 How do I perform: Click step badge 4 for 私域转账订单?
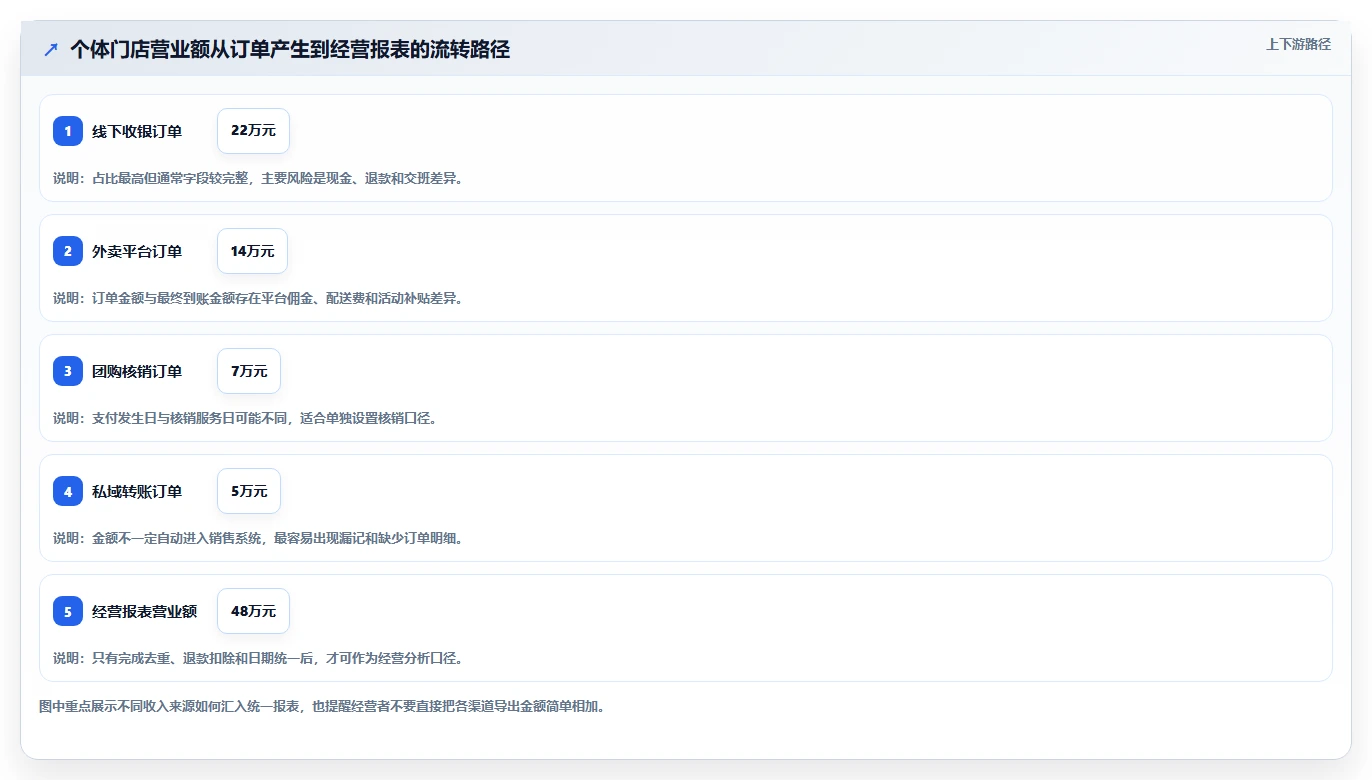point(68,491)
